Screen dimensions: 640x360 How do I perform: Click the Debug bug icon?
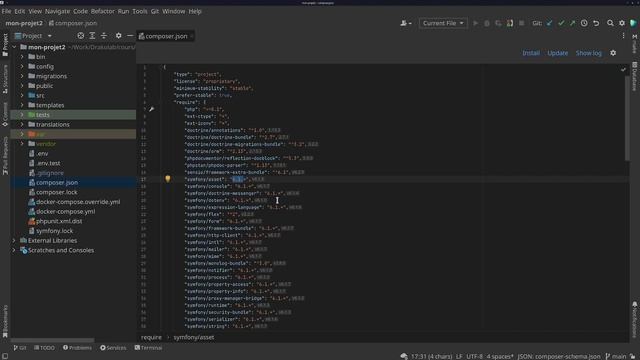(x=487, y=23)
